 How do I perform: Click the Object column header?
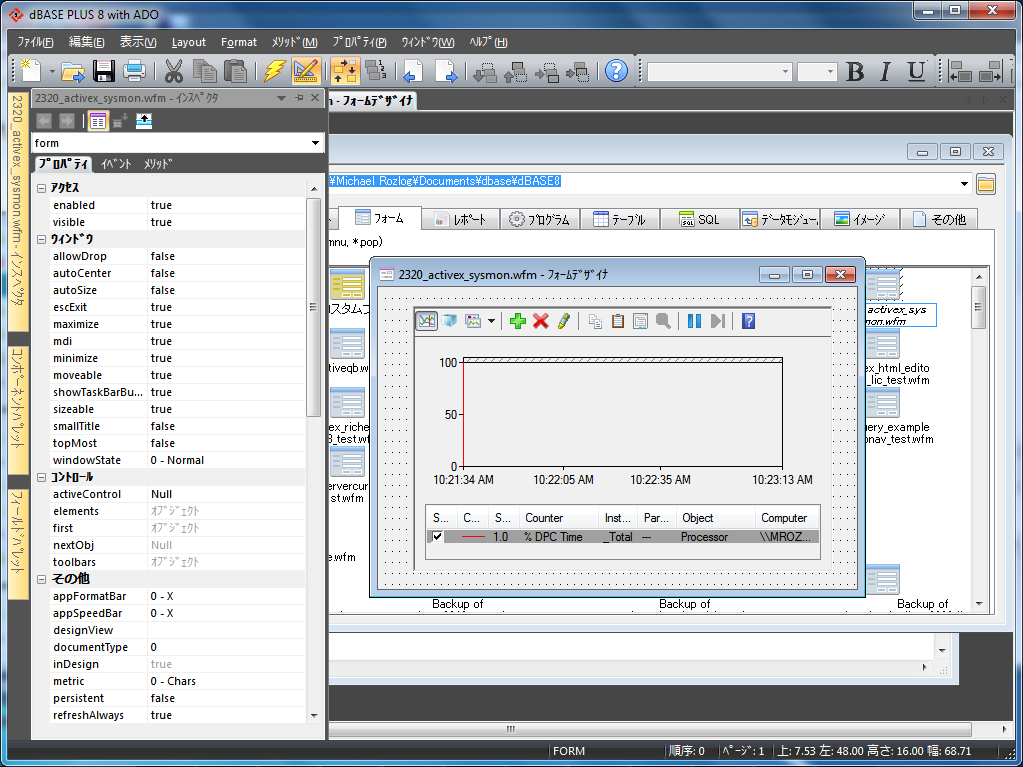point(716,518)
